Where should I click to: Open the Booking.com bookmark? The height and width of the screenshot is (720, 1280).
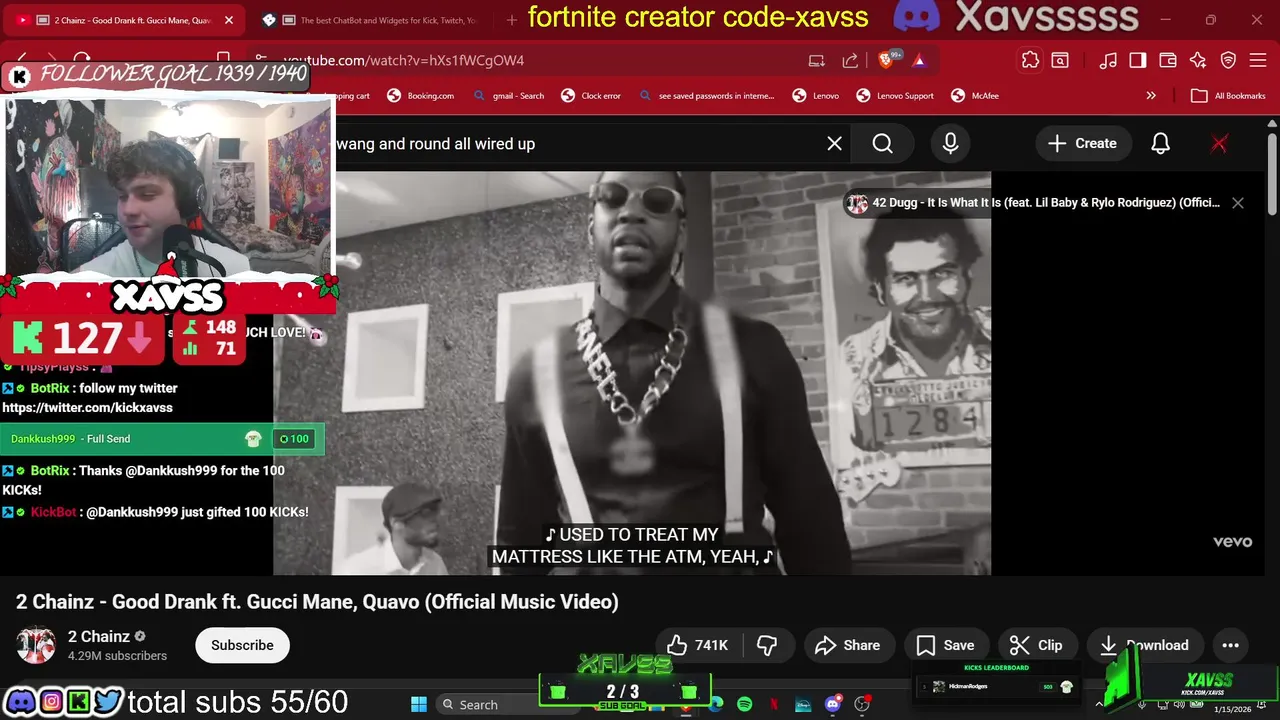point(421,96)
